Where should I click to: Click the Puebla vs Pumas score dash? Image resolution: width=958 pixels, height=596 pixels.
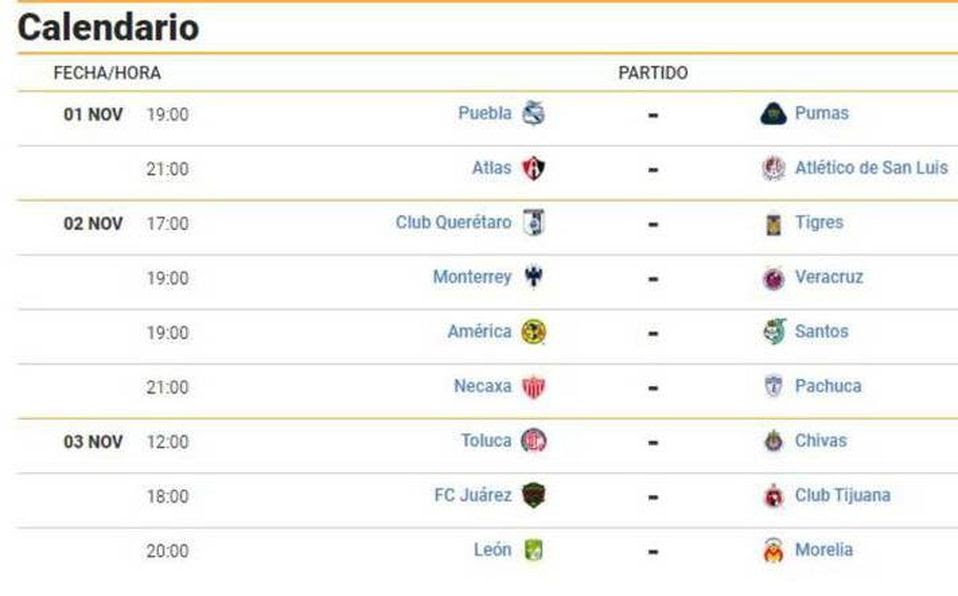click(x=653, y=115)
